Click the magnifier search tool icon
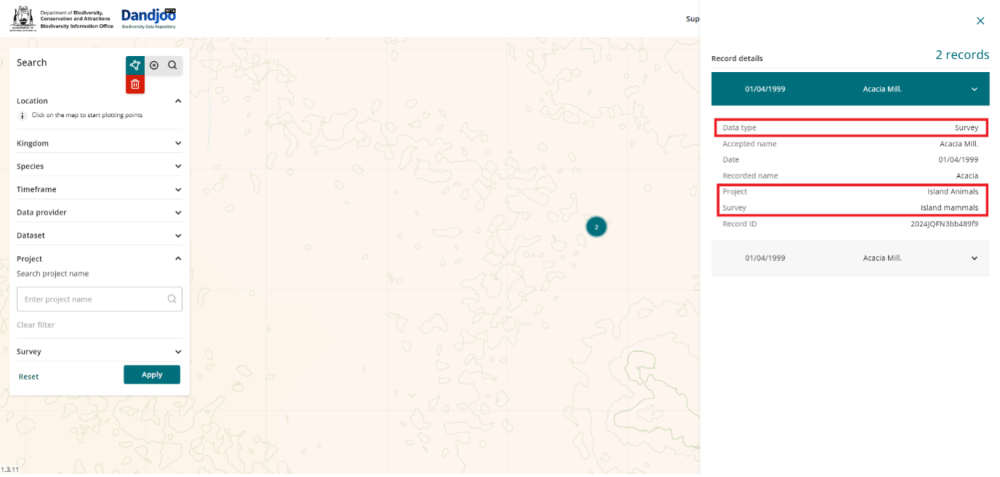Screen dimensions: 1000x477 [x=172, y=65]
